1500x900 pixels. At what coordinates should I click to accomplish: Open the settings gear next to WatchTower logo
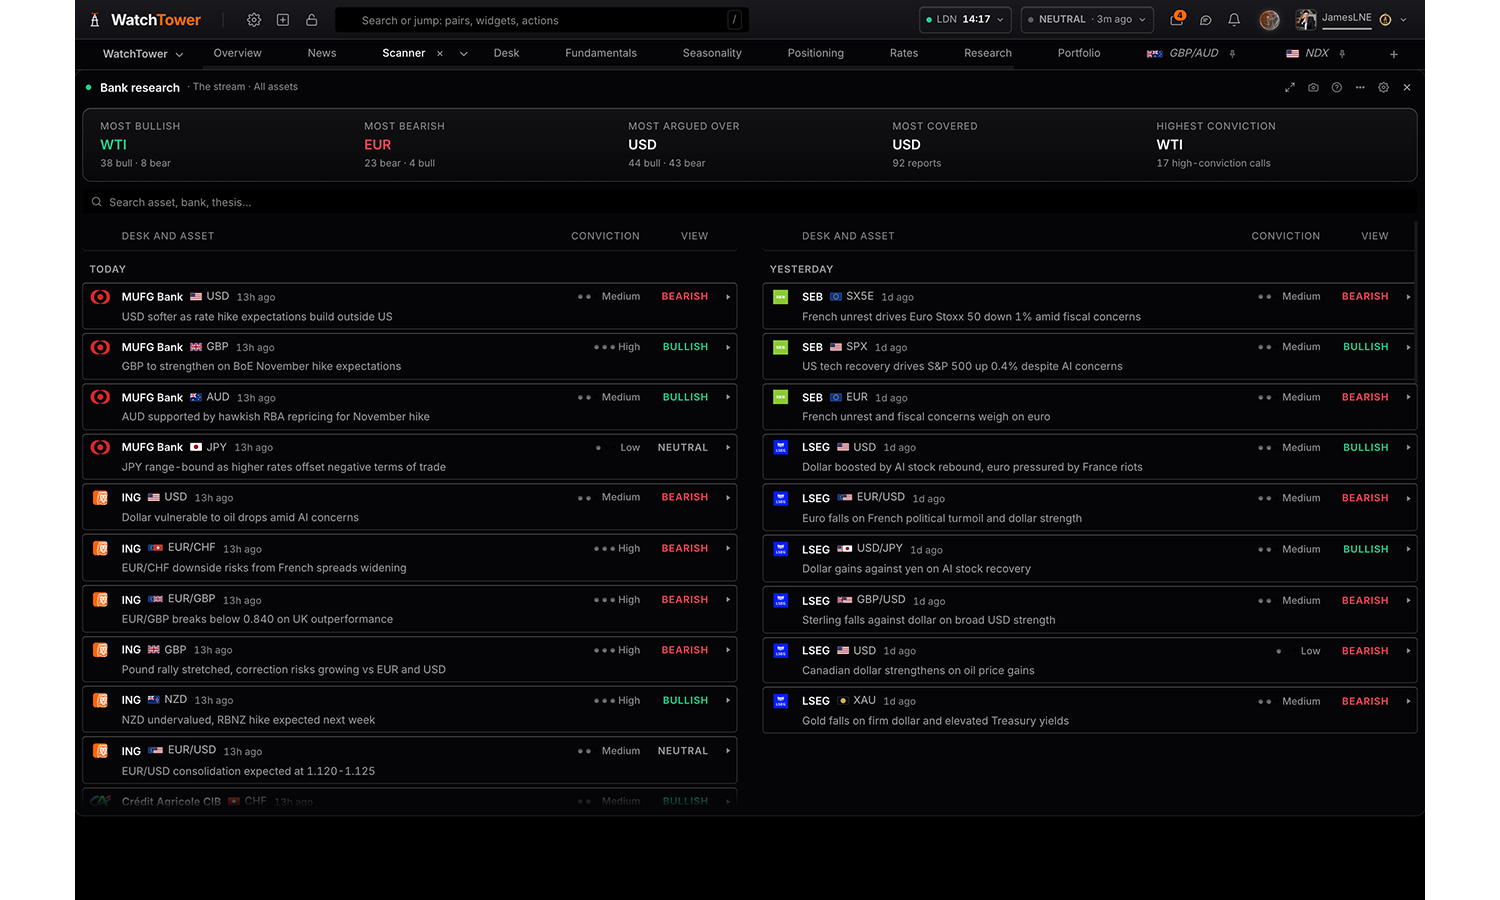[254, 20]
